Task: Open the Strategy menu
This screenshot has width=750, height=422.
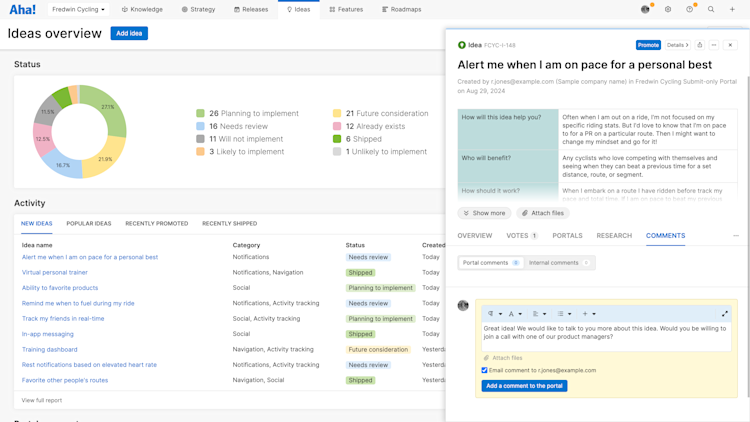Action: pos(198,9)
